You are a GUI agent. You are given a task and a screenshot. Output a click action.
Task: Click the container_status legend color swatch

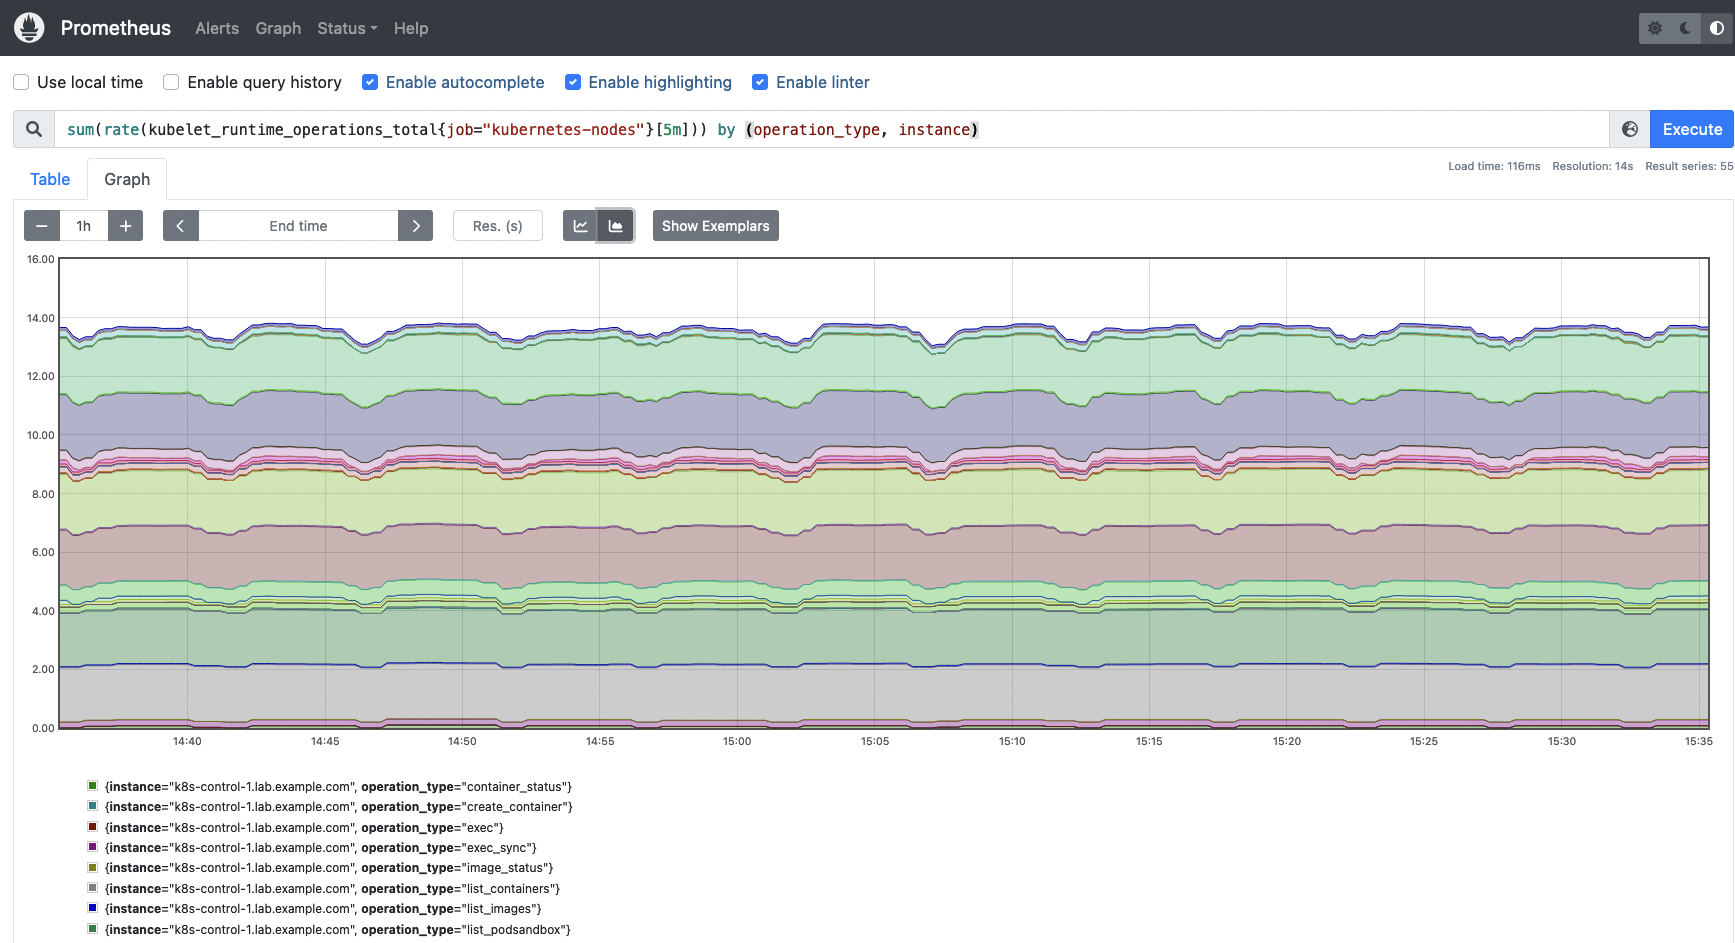[x=92, y=786]
